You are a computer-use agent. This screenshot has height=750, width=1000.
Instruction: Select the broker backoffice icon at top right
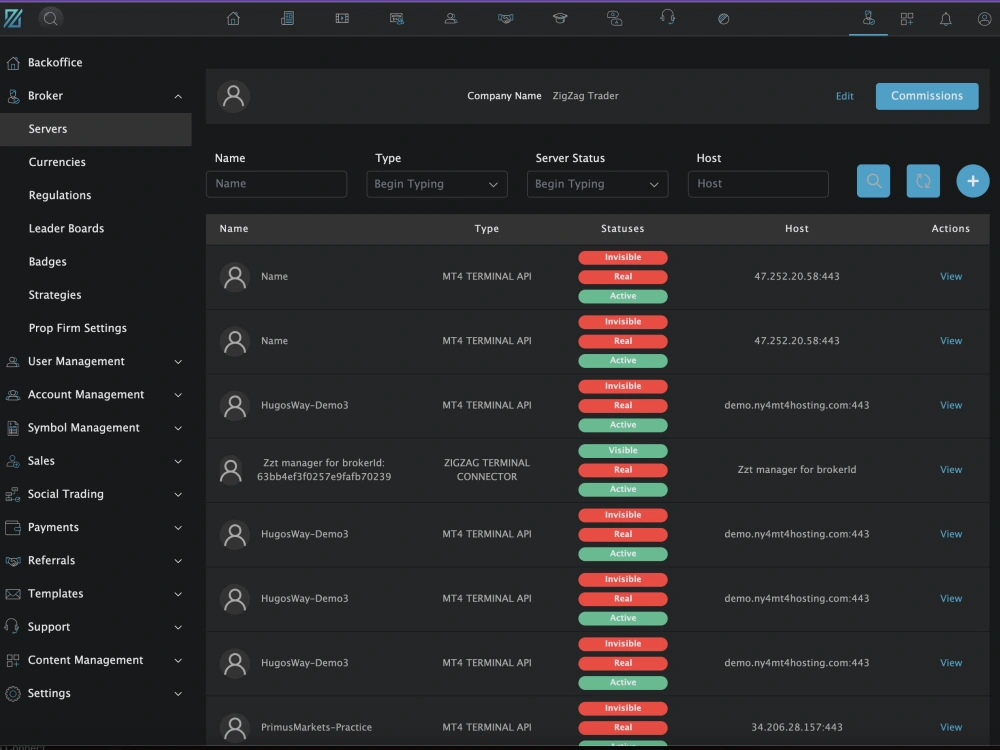coord(868,18)
